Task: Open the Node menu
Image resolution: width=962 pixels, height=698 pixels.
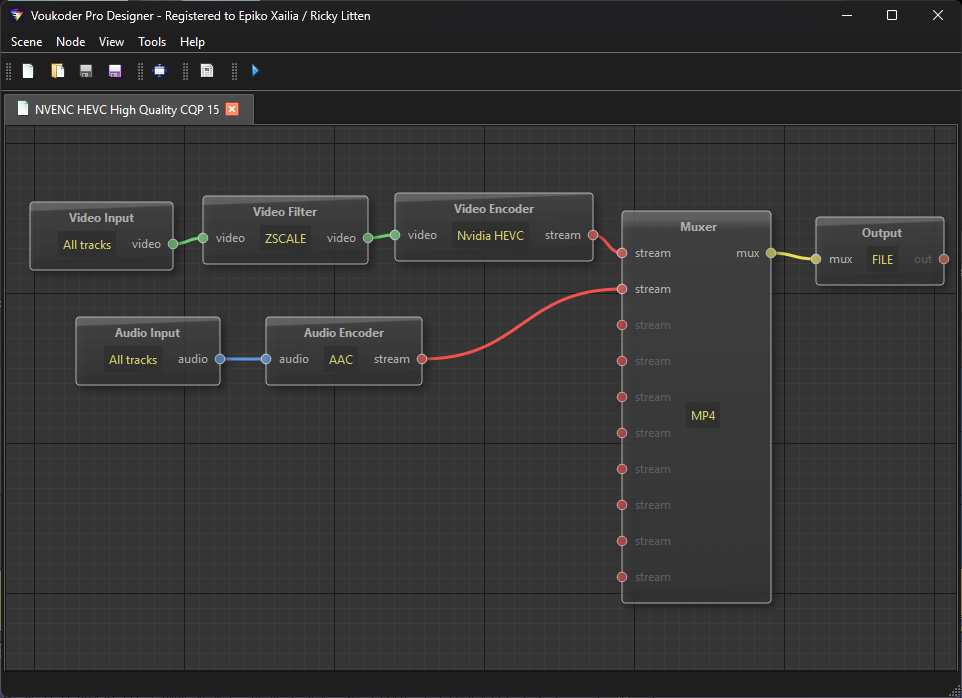Action: coord(71,42)
